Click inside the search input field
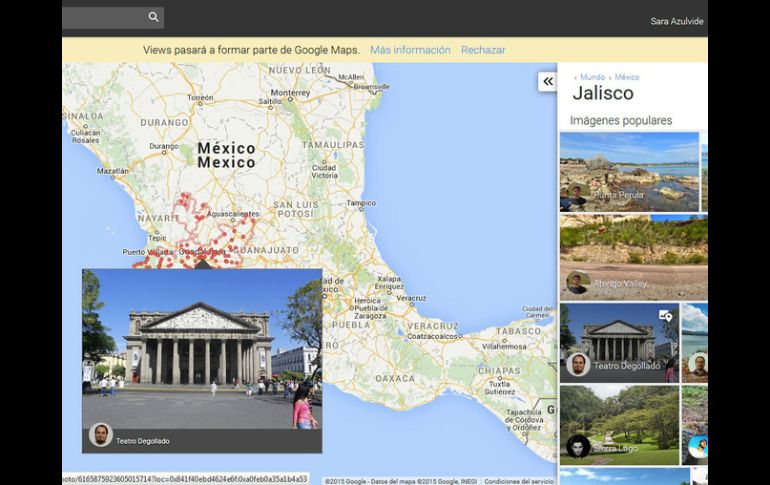Viewport: 770px width, 485px height. pyautogui.click(x=102, y=17)
